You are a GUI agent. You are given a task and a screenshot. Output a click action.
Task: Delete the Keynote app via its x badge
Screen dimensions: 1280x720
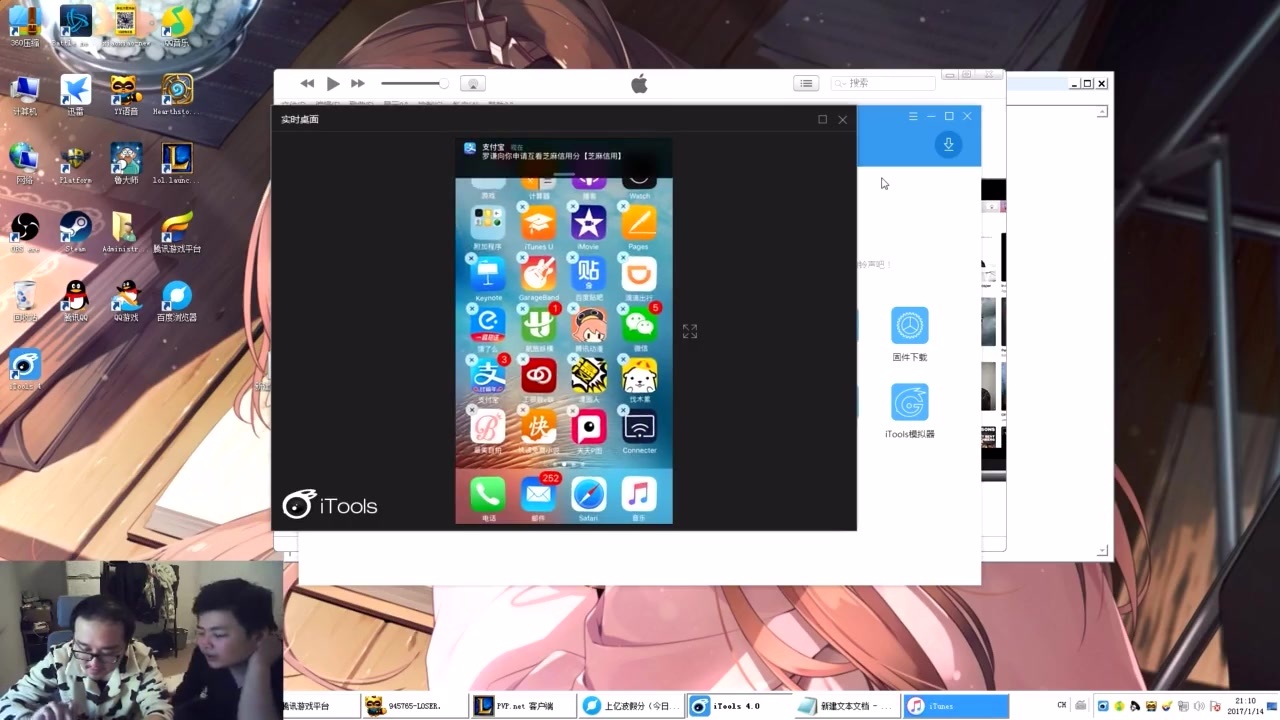(x=472, y=258)
